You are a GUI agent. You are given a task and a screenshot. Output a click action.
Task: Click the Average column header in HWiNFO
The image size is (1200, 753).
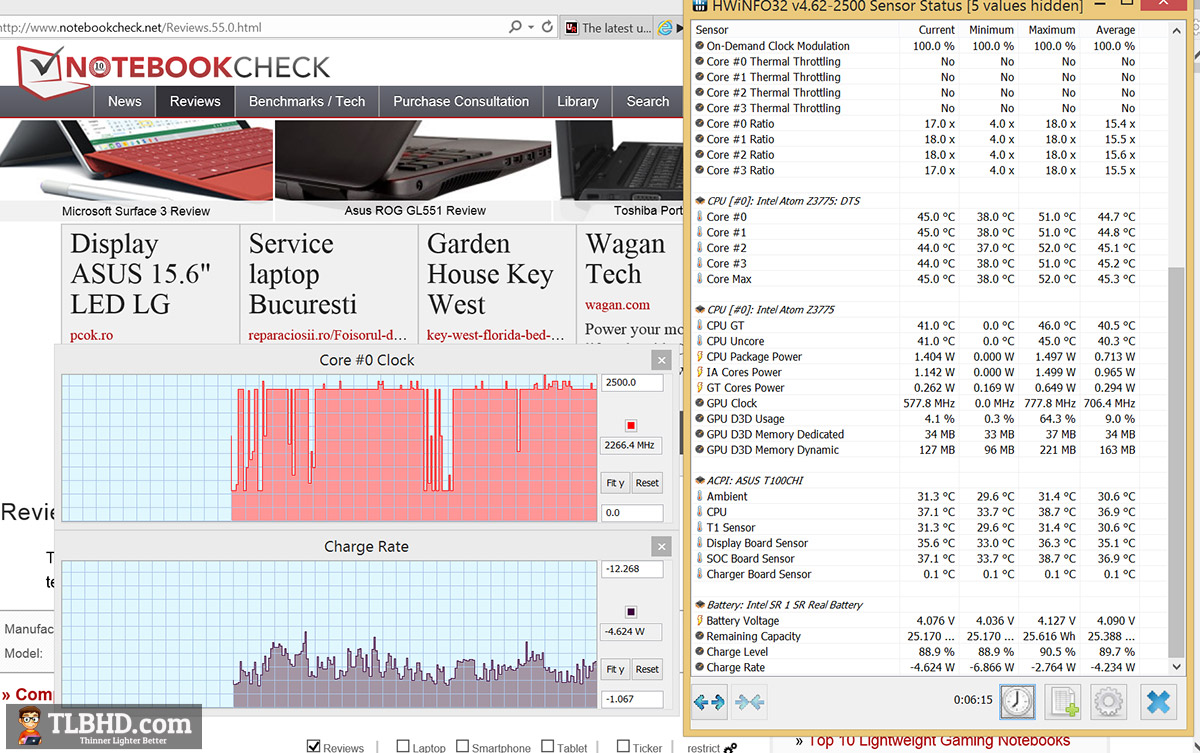tap(1115, 30)
